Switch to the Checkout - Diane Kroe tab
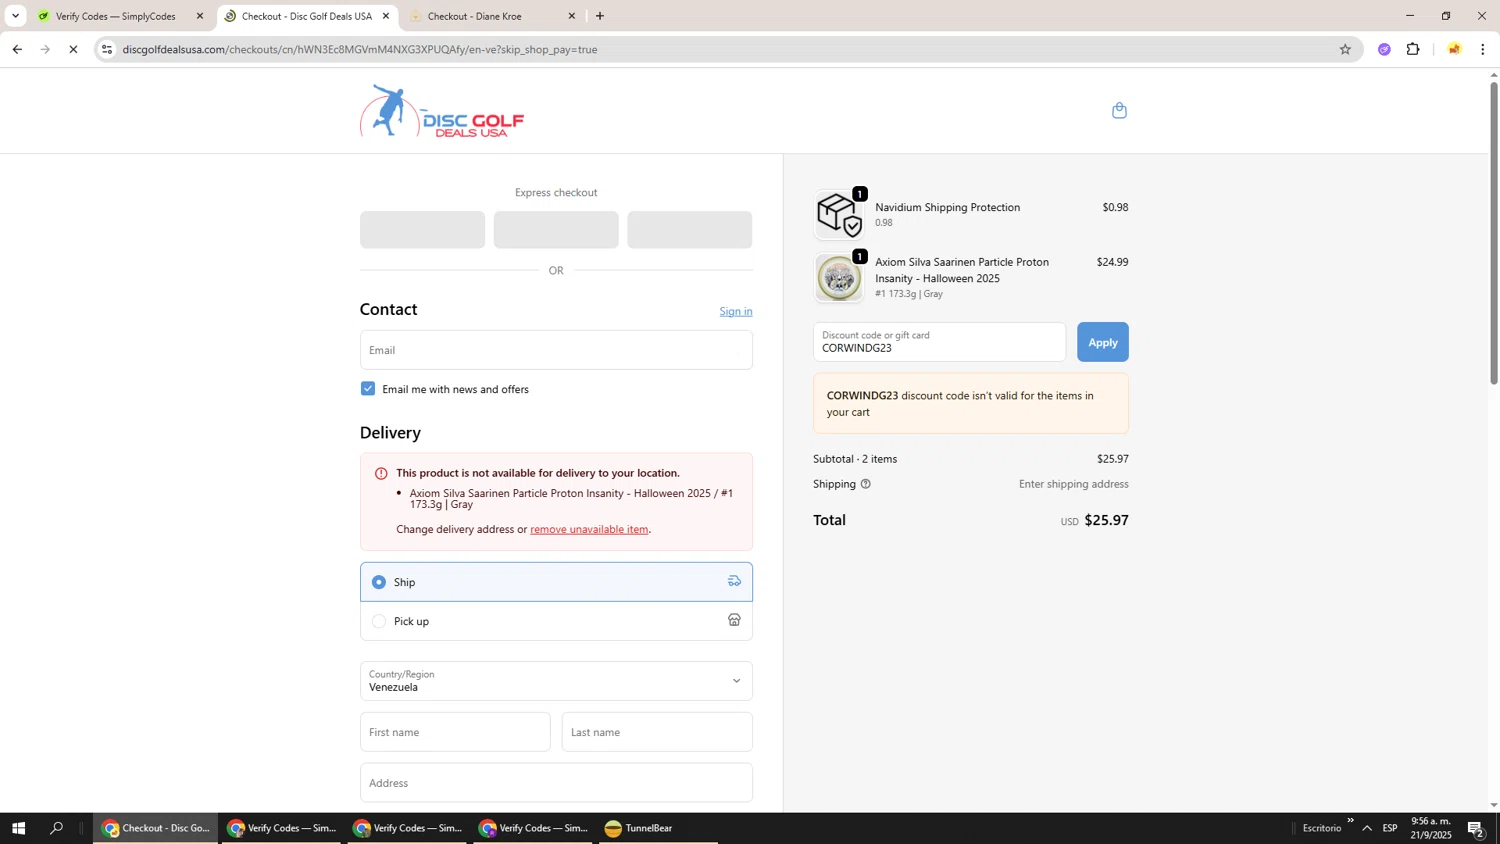The image size is (1500, 844). point(476,16)
